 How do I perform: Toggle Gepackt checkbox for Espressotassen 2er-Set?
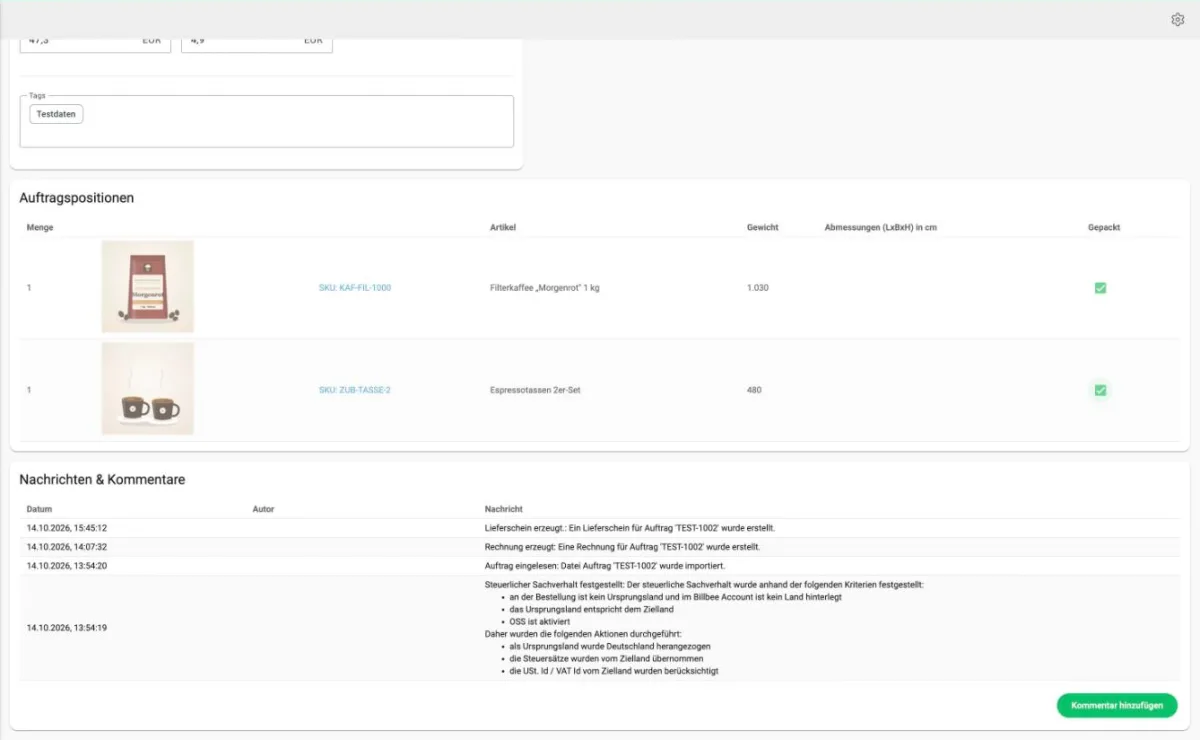(x=1100, y=390)
